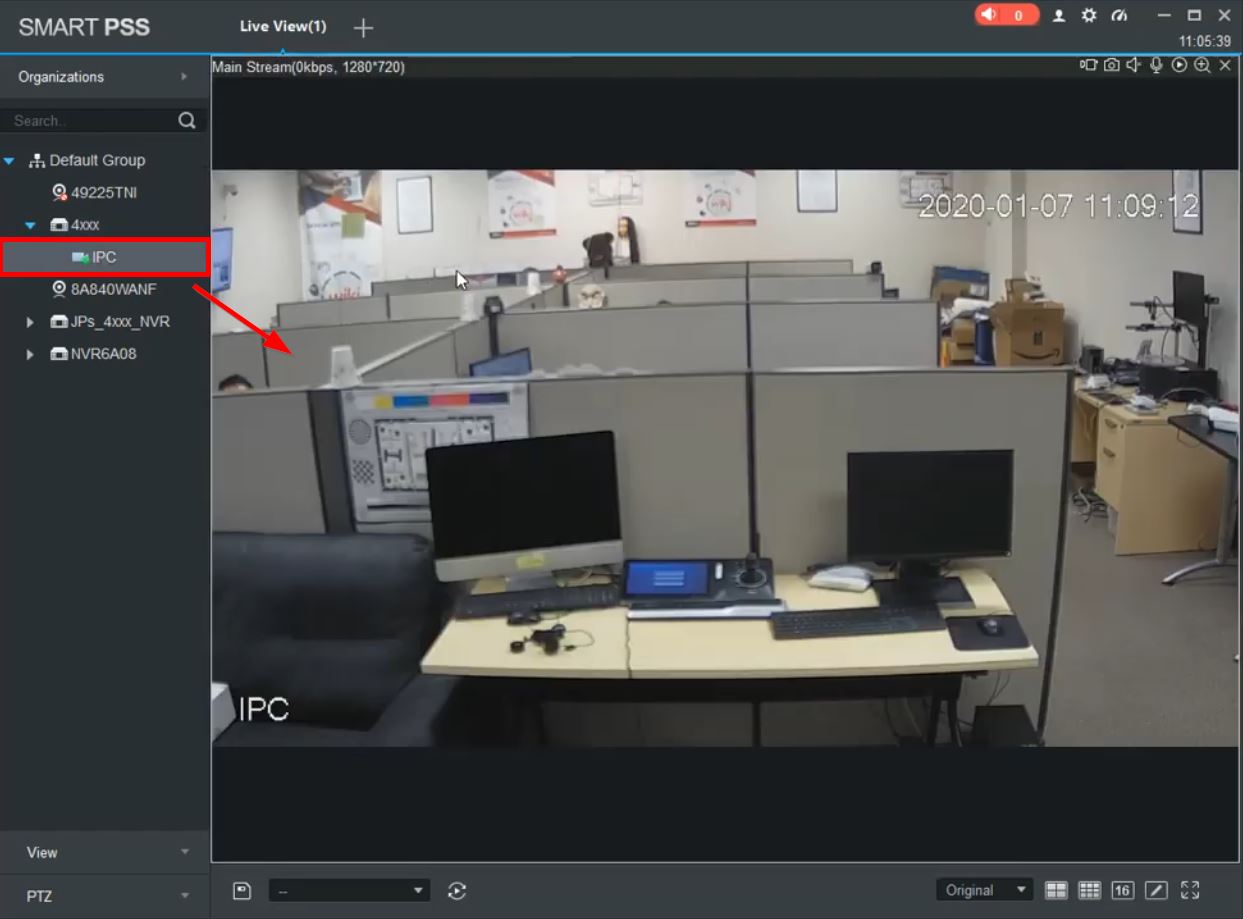Enable microphone talk for the camera

point(1156,65)
